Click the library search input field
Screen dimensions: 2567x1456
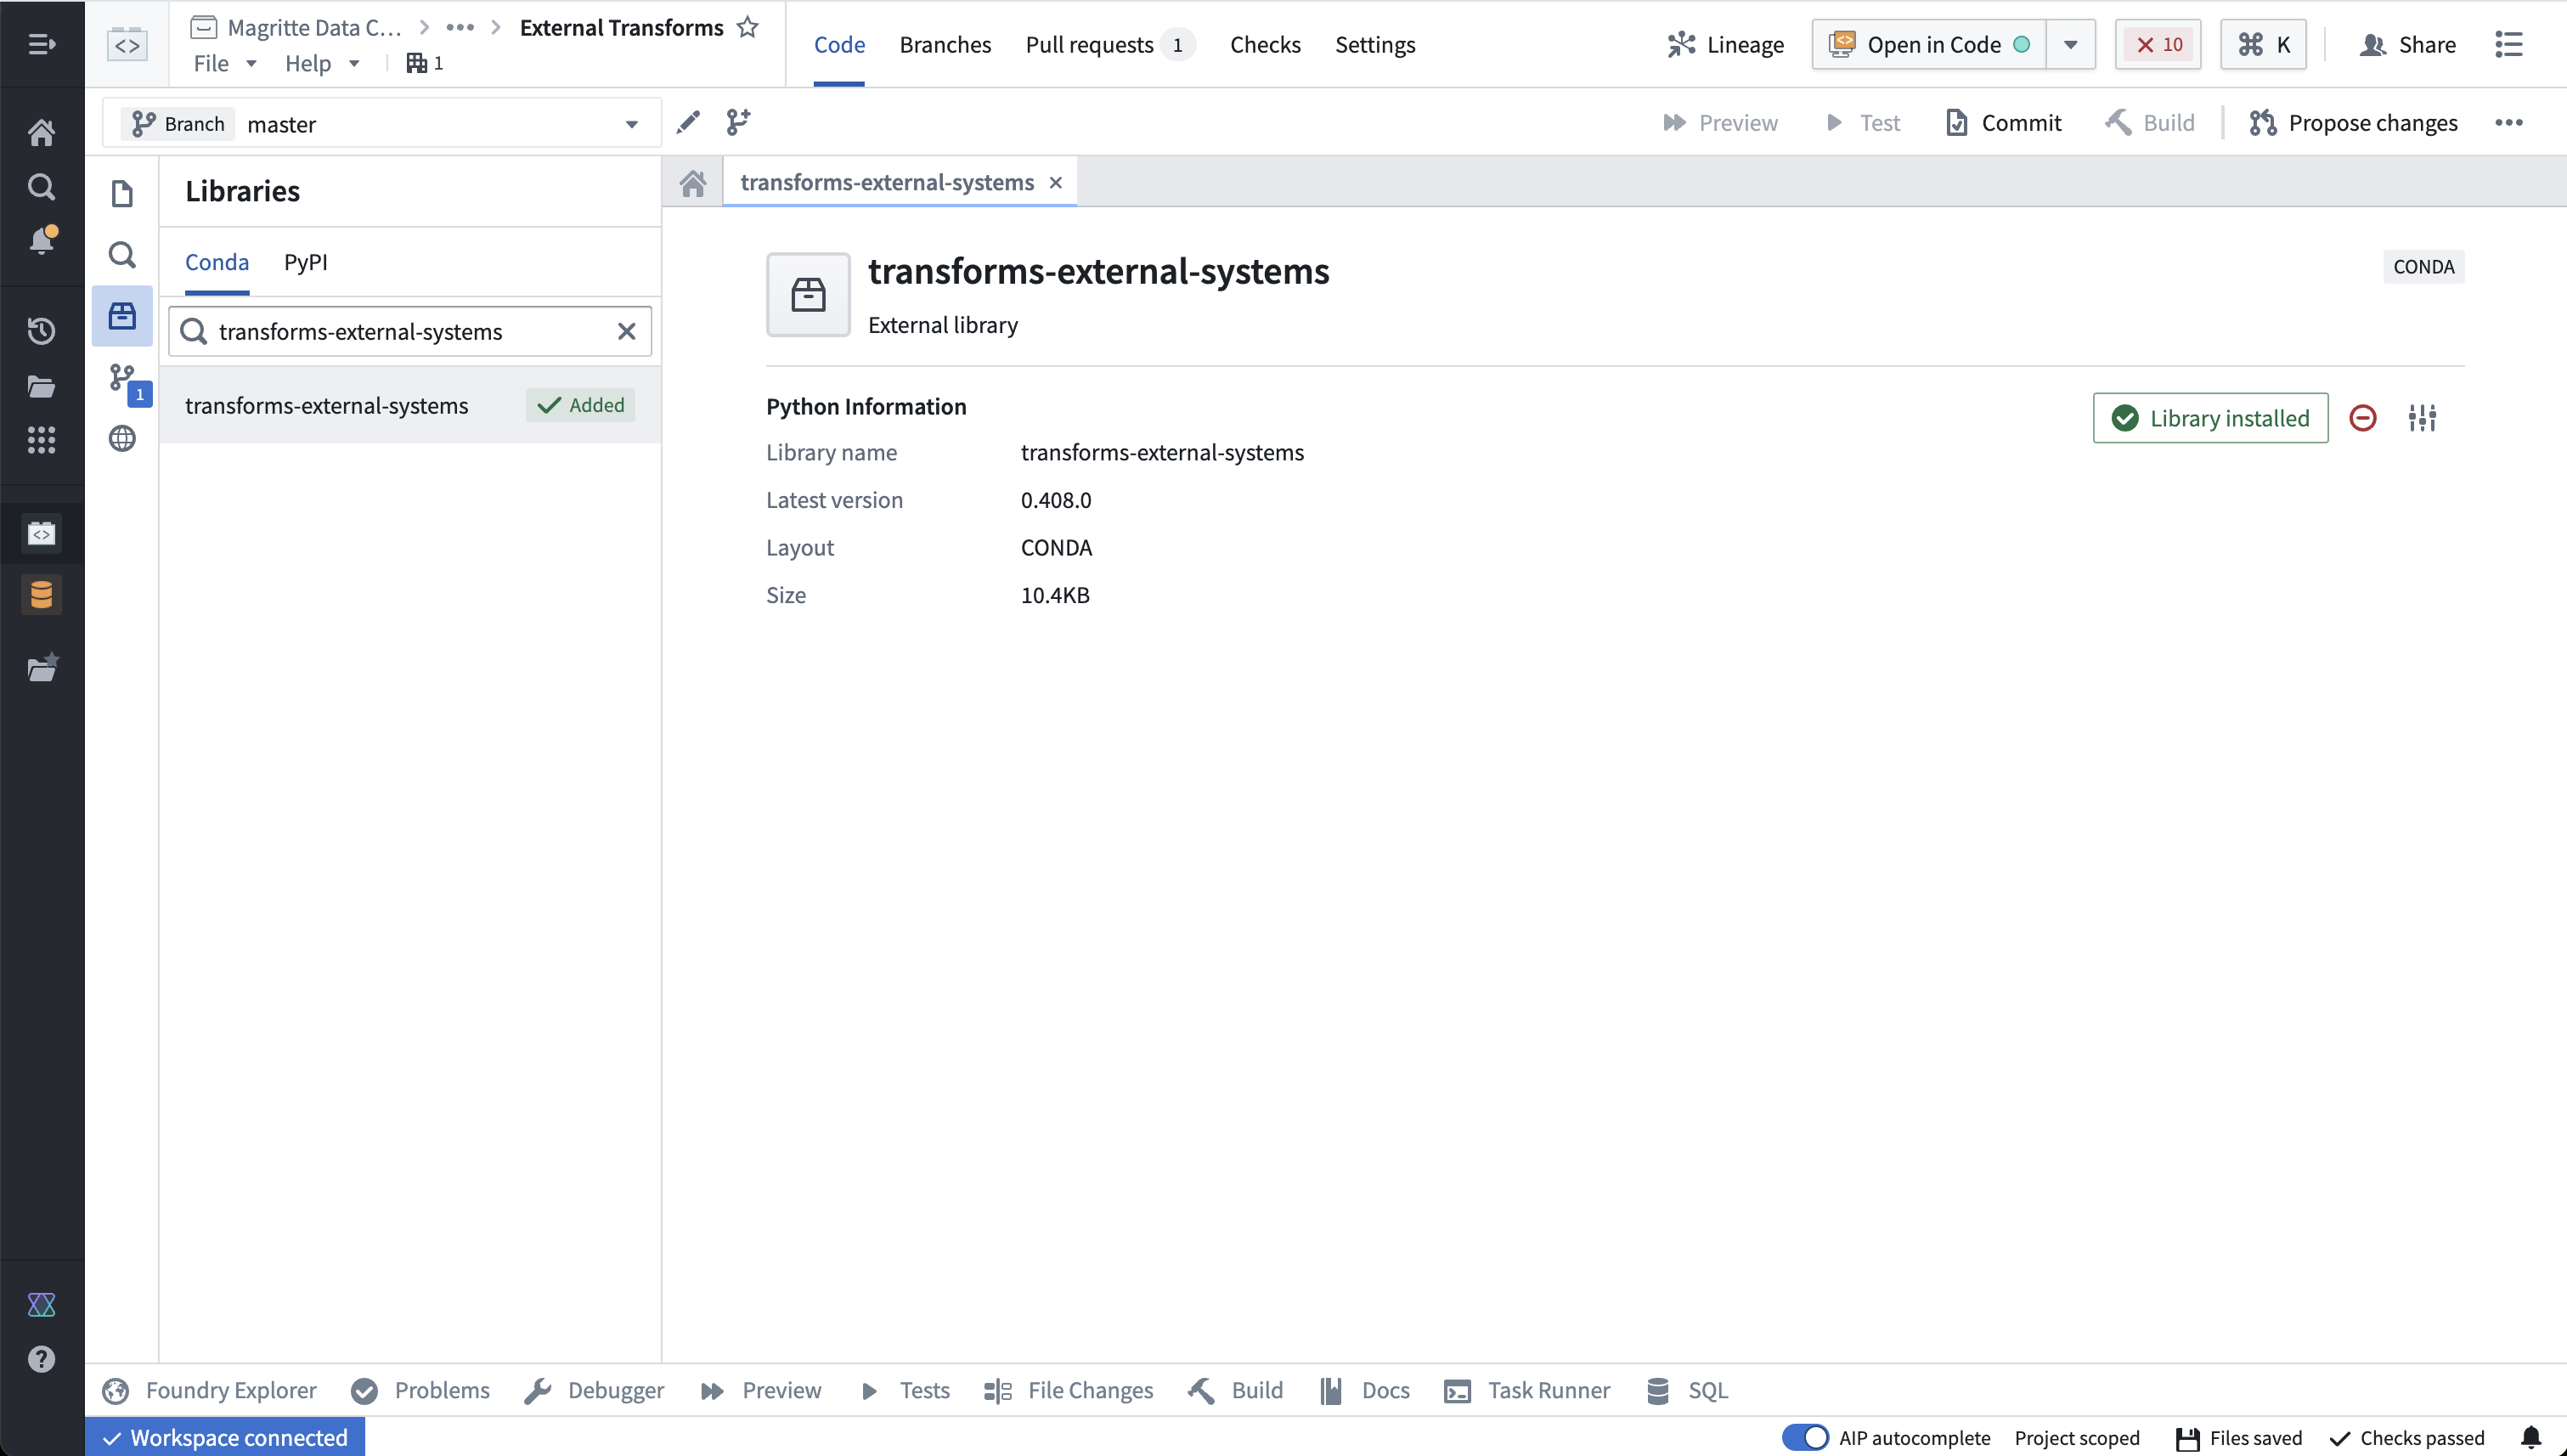(410, 331)
